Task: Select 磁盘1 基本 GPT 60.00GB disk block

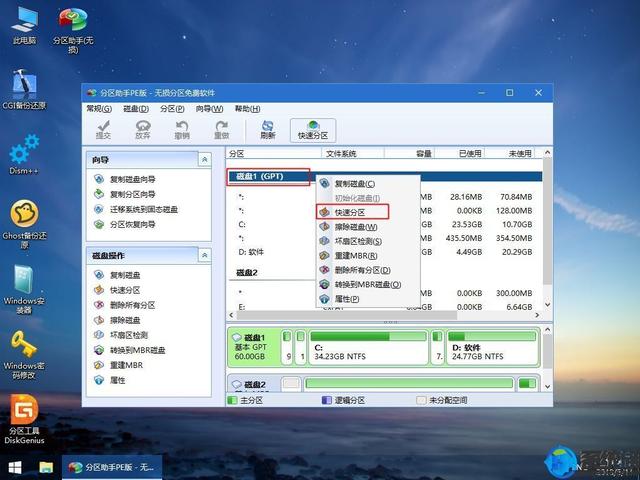Action: coord(253,348)
